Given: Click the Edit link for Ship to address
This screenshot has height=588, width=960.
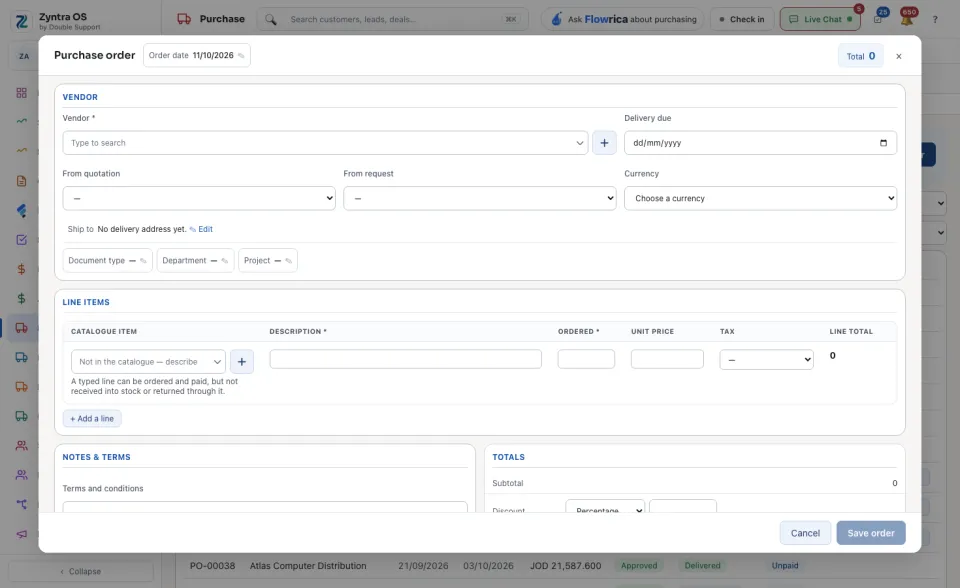Looking at the screenshot, I should pos(201,229).
